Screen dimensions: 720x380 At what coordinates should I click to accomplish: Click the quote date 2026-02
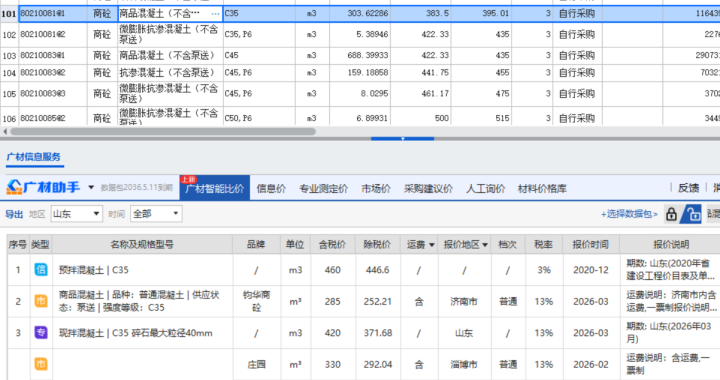point(591,364)
